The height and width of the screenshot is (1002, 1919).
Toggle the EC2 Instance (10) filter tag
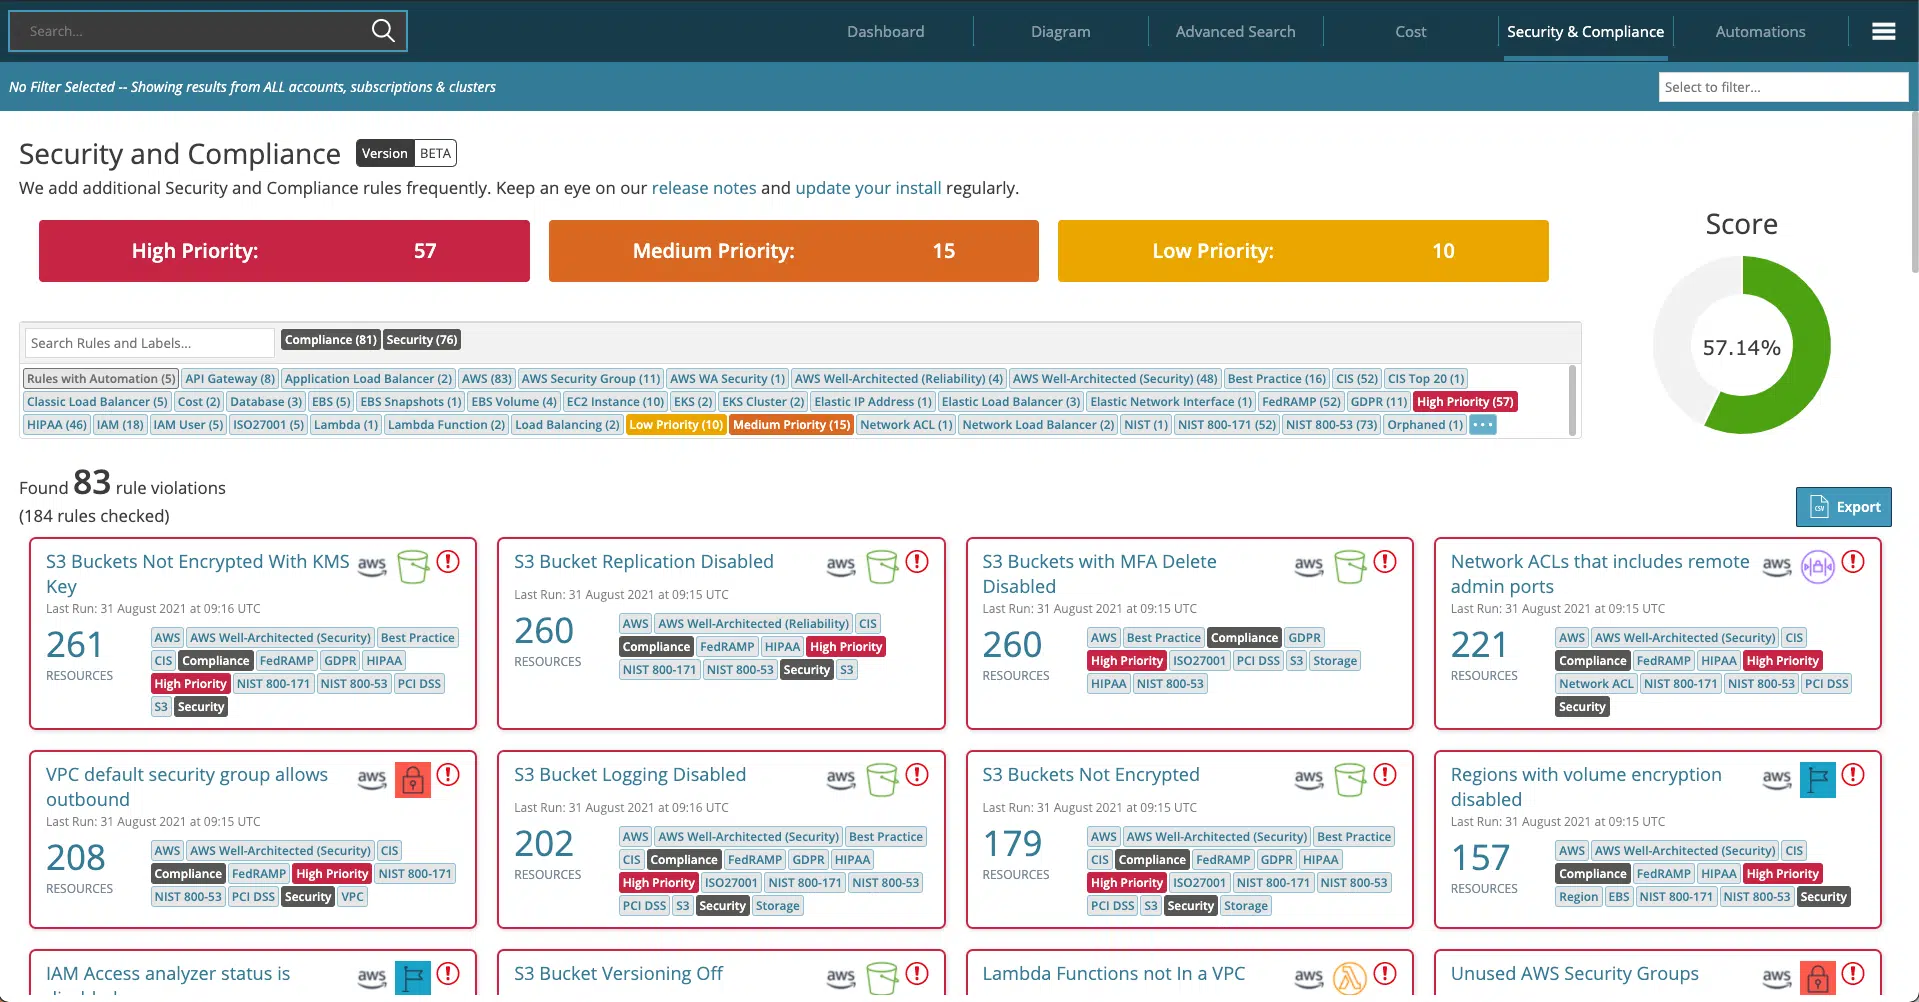click(x=615, y=402)
